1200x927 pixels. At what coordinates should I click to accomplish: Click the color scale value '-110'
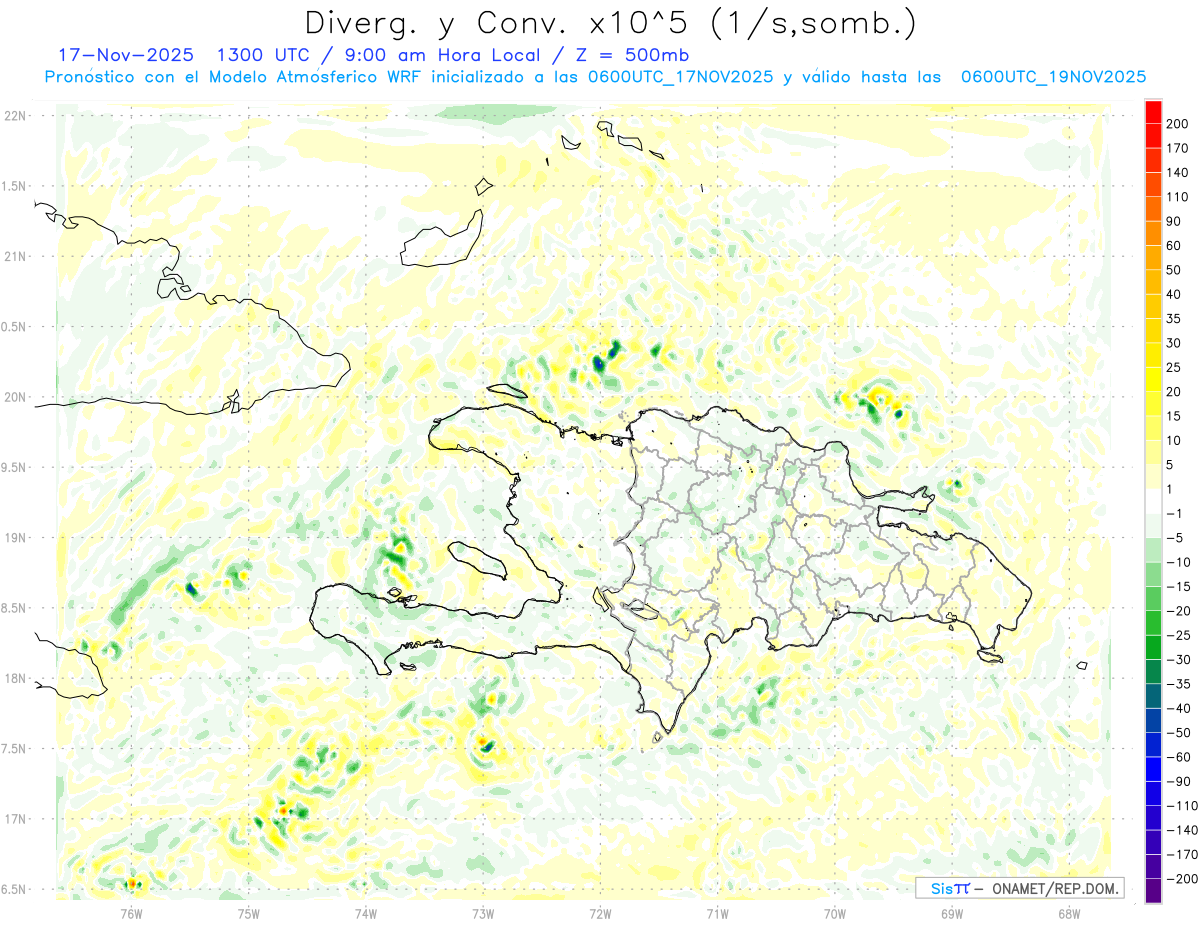(x=1181, y=805)
